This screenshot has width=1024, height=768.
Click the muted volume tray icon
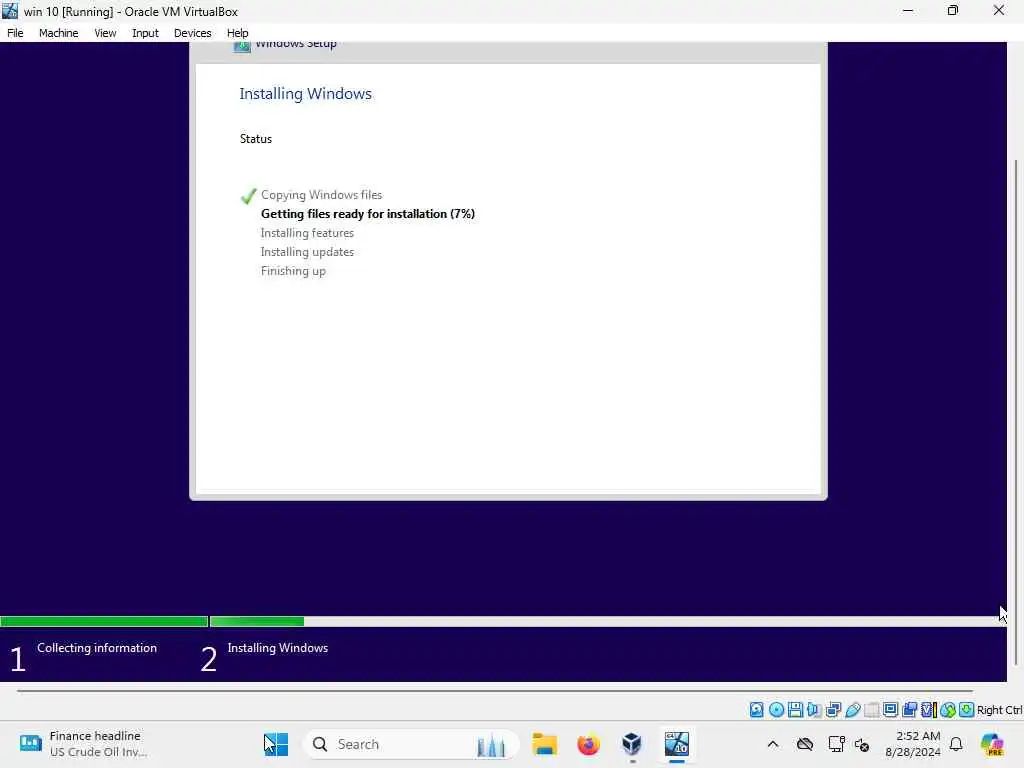tap(862, 744)
